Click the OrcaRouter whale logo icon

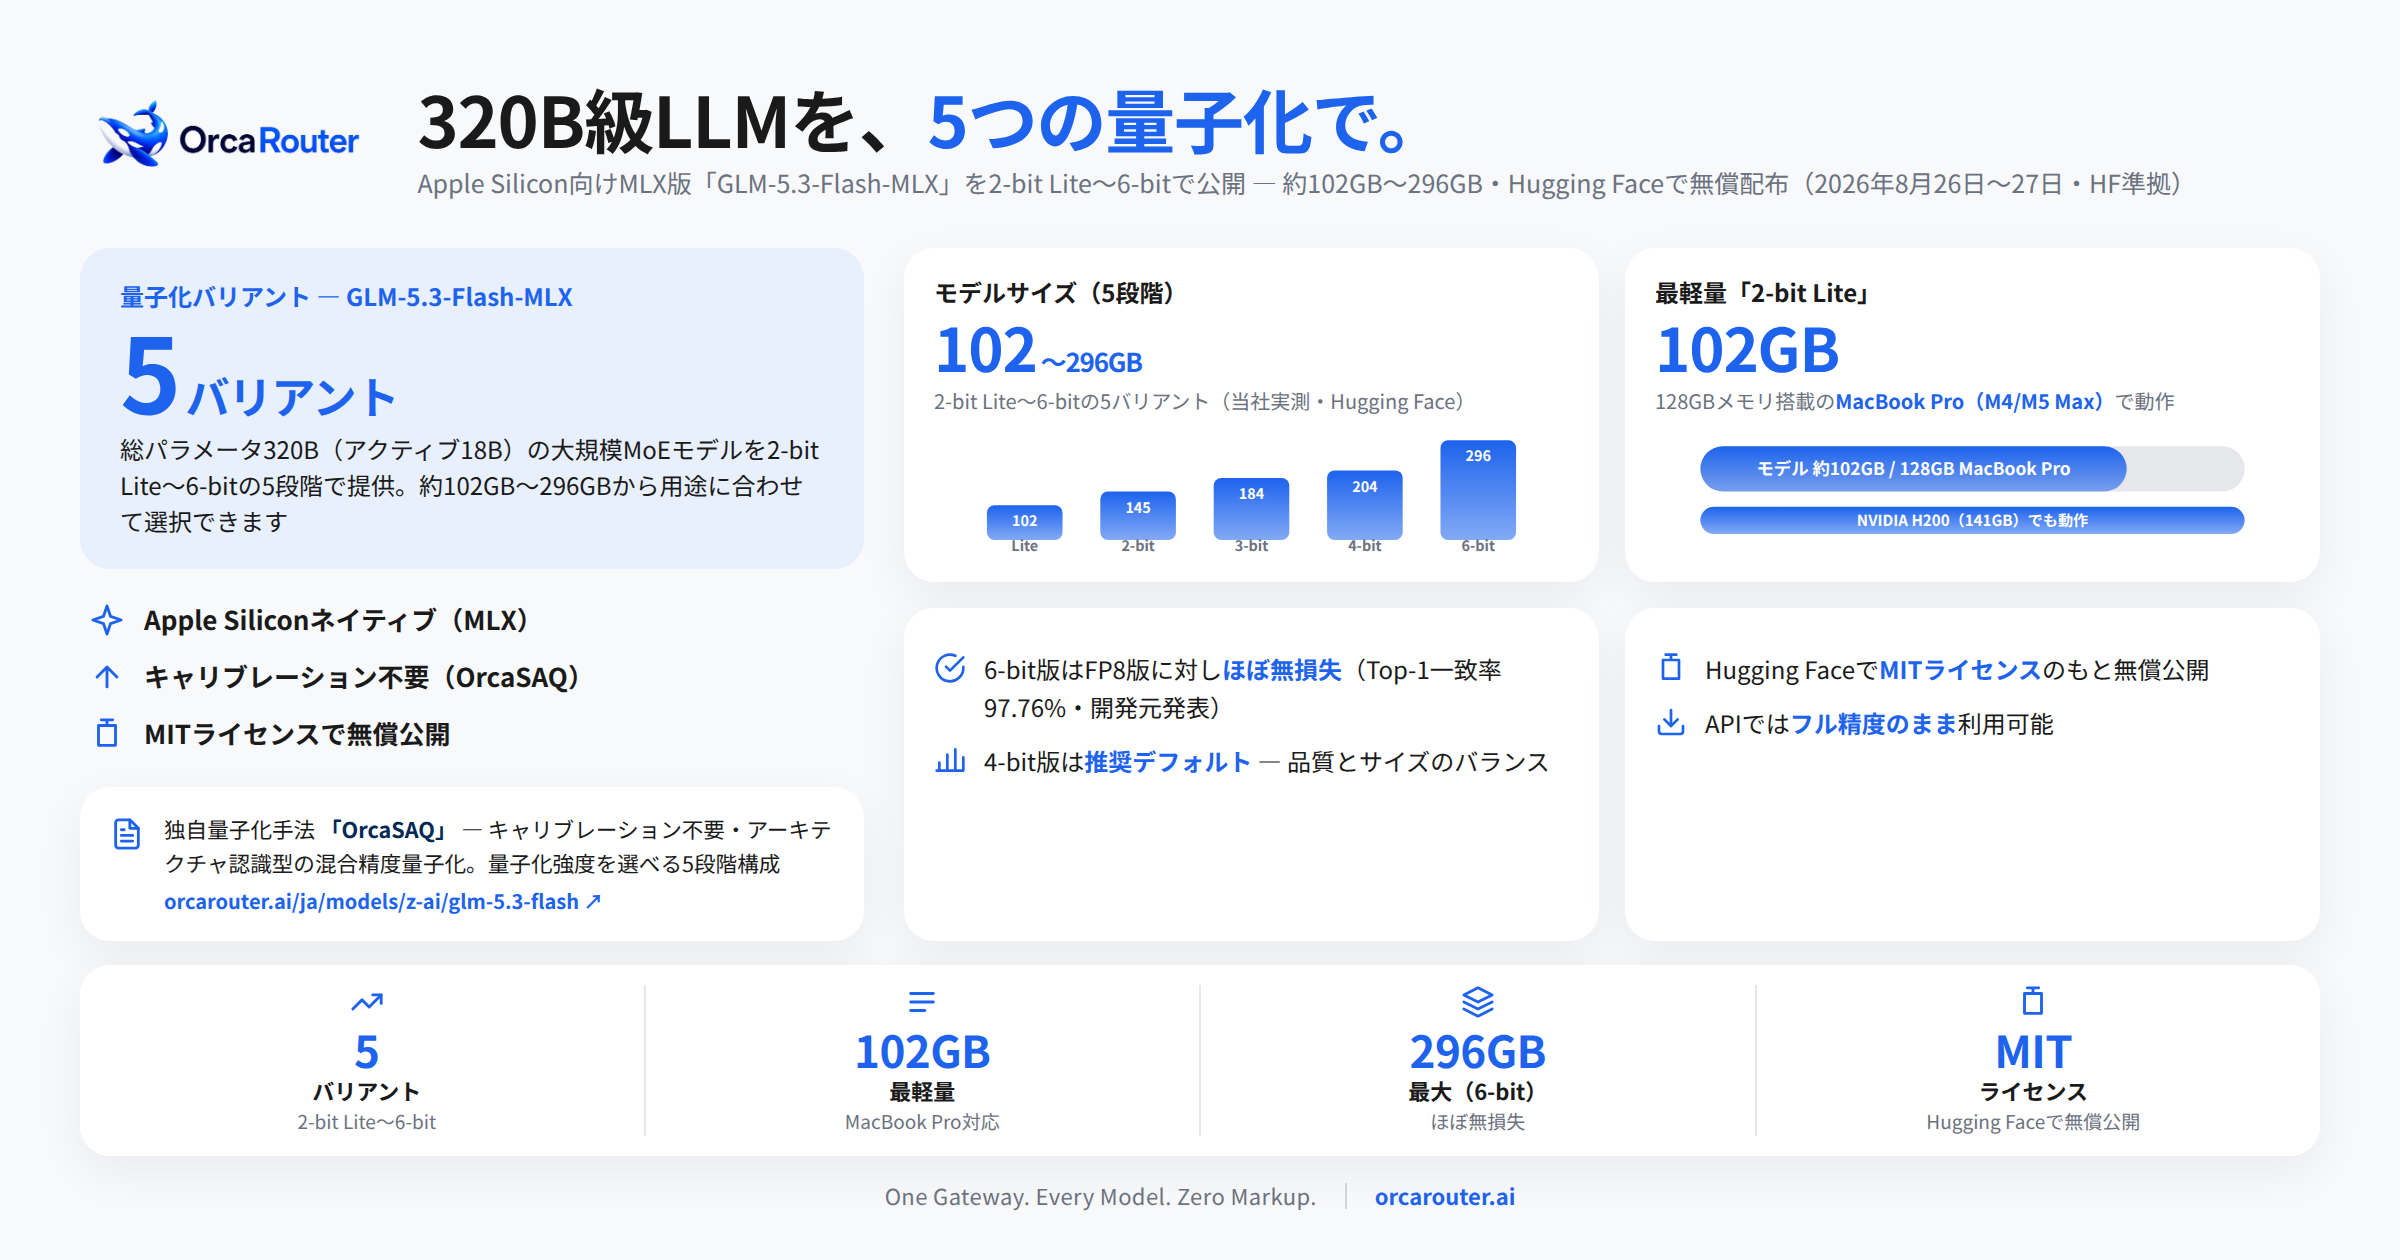pos(134,134)
